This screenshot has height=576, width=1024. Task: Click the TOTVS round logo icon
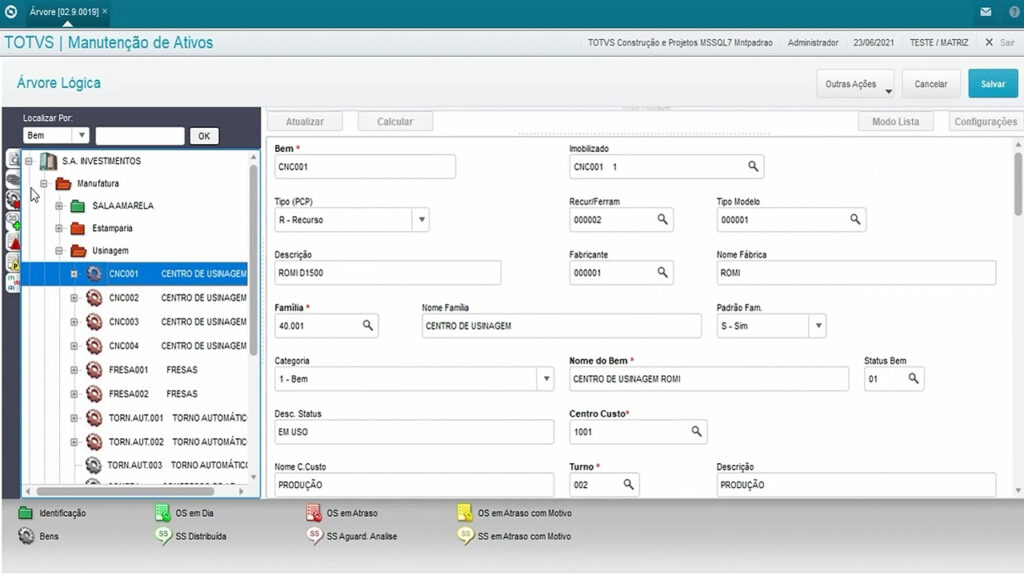10,12
